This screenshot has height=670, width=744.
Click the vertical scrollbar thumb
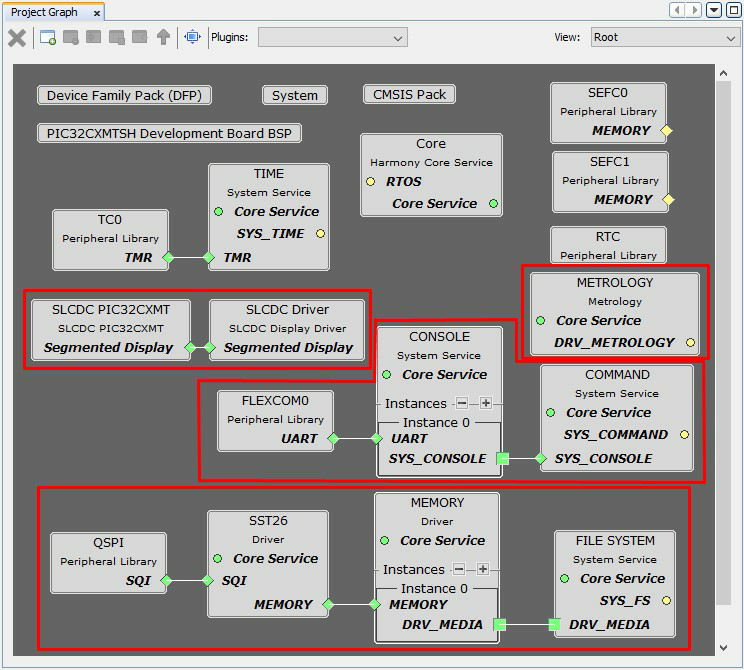(x=723, y=343)
